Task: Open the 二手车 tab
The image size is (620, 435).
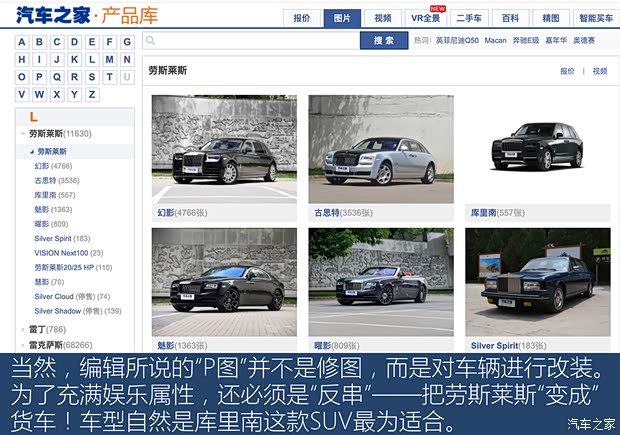Action: tap(469, 18)
